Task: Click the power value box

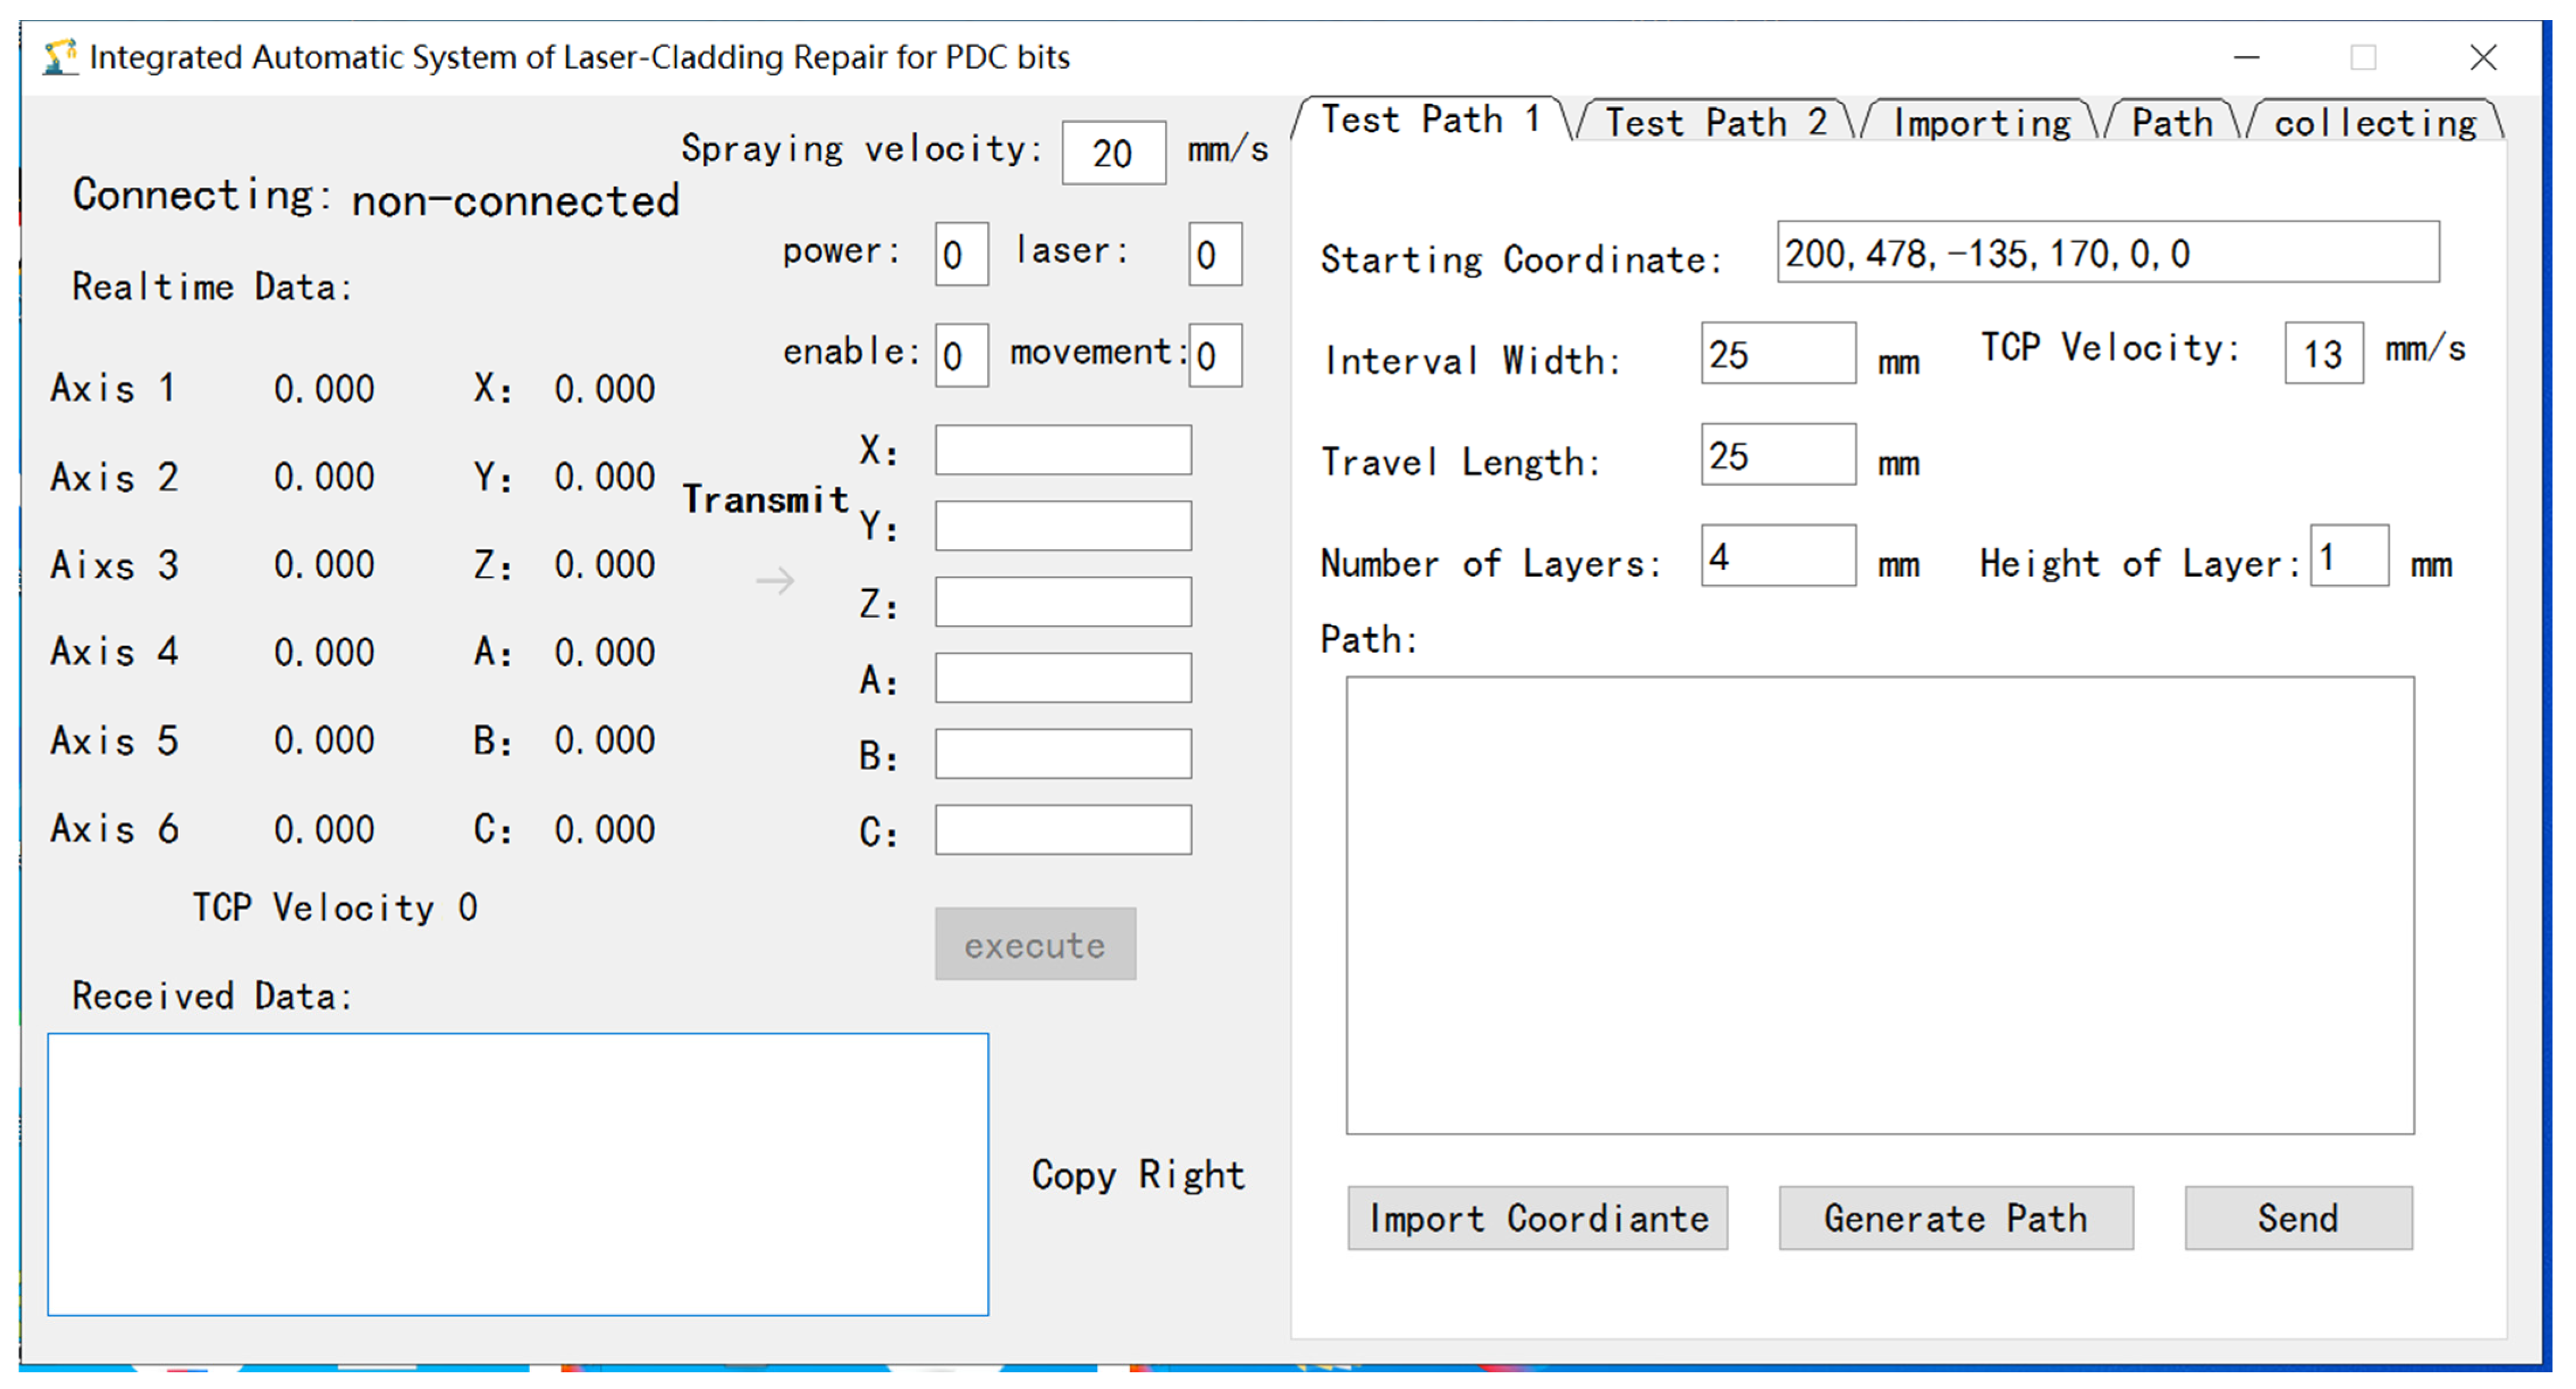Action: point(961,254)
